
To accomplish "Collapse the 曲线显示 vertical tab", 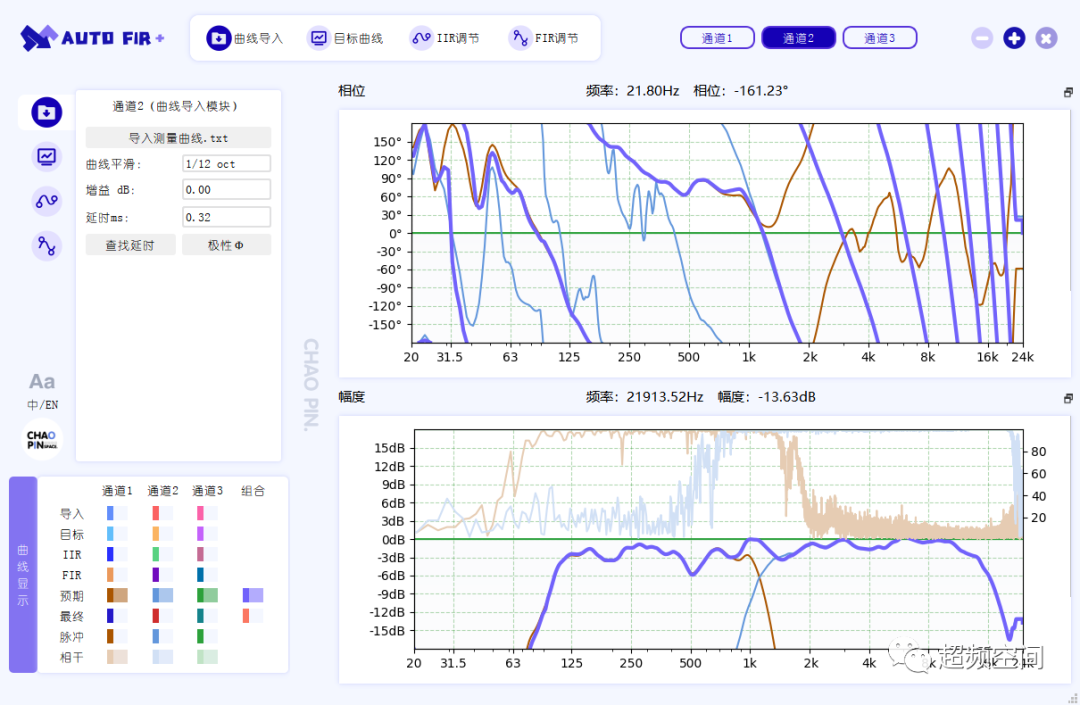I will 23,575.
